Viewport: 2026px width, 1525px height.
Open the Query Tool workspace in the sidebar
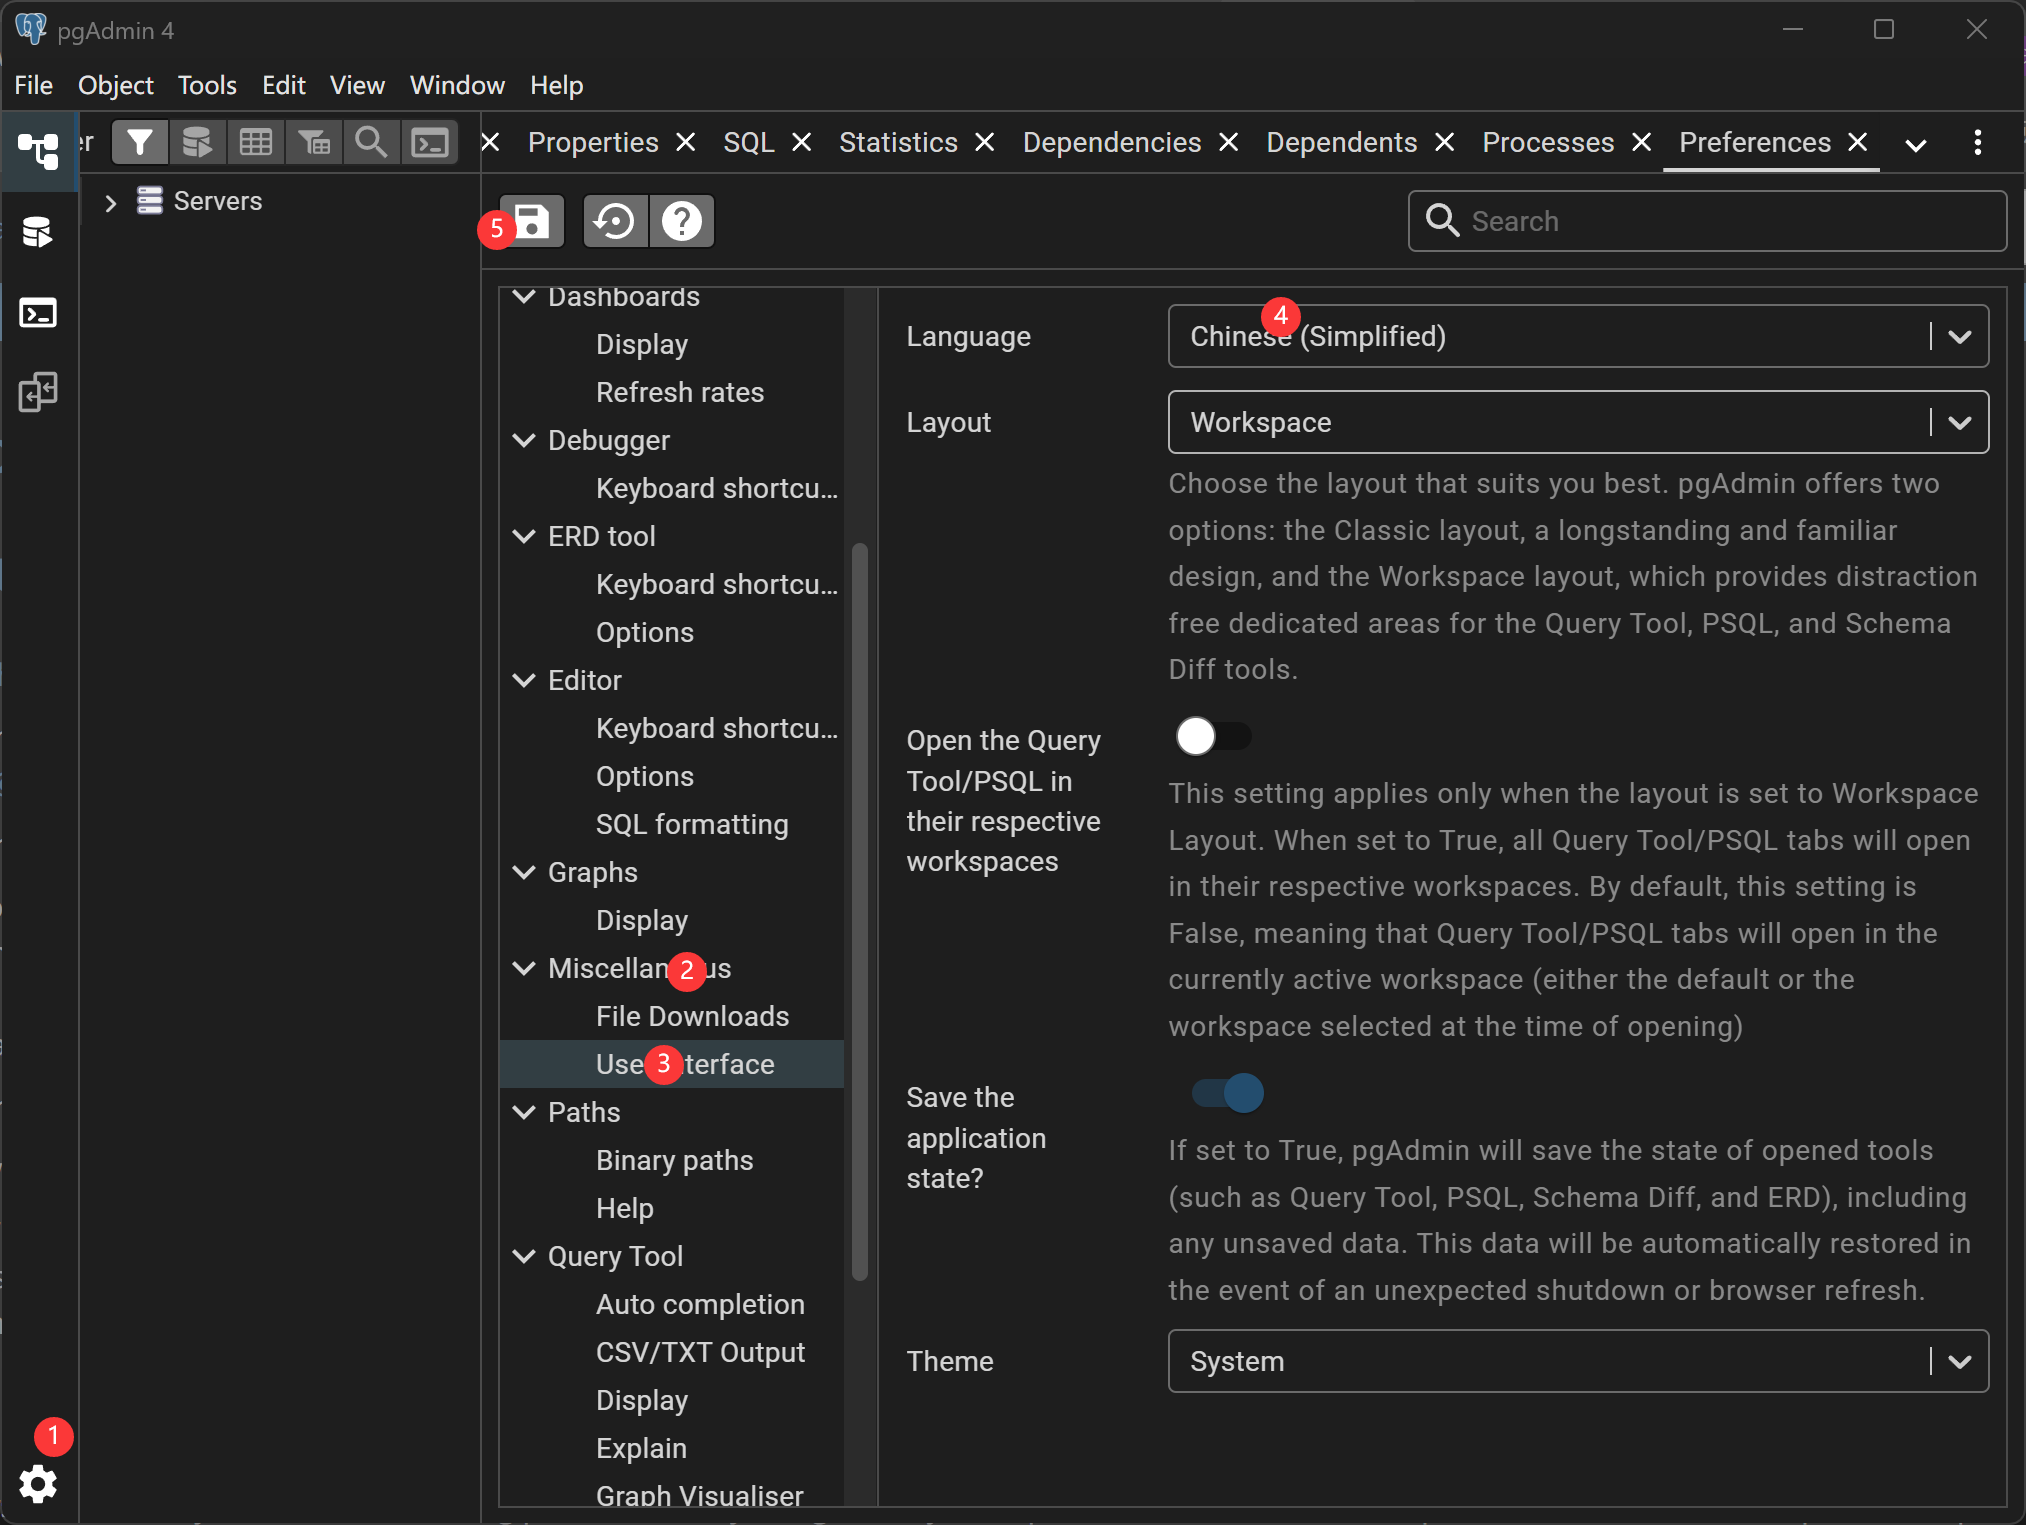38,233
